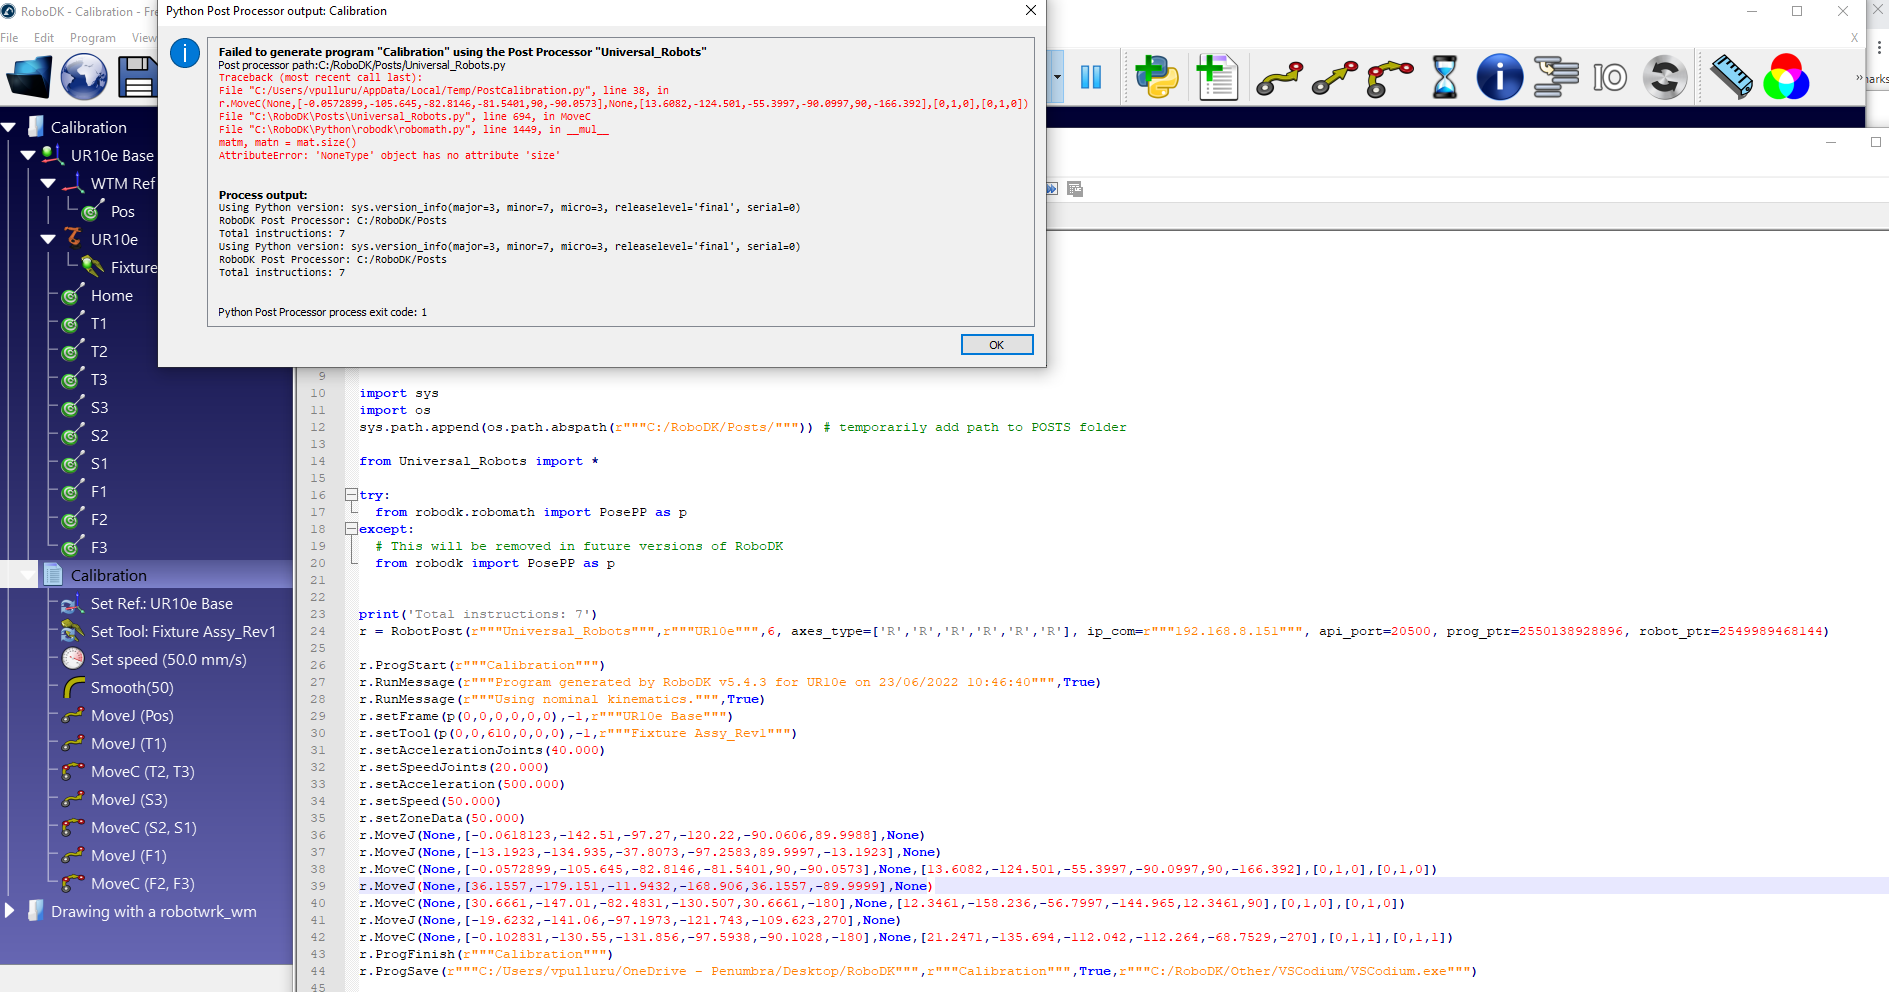The height and width of the screenshot is (992, 1889).
Task: Expand the Drawing with a robotwrk_wm station
Action: pyautogui.click(x=10, y=911)
